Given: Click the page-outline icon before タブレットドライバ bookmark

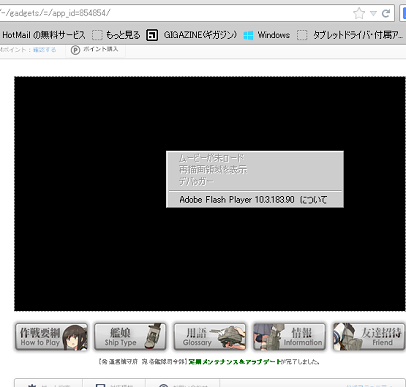Looking at the screenshot, I should click(x=302, y=35).
